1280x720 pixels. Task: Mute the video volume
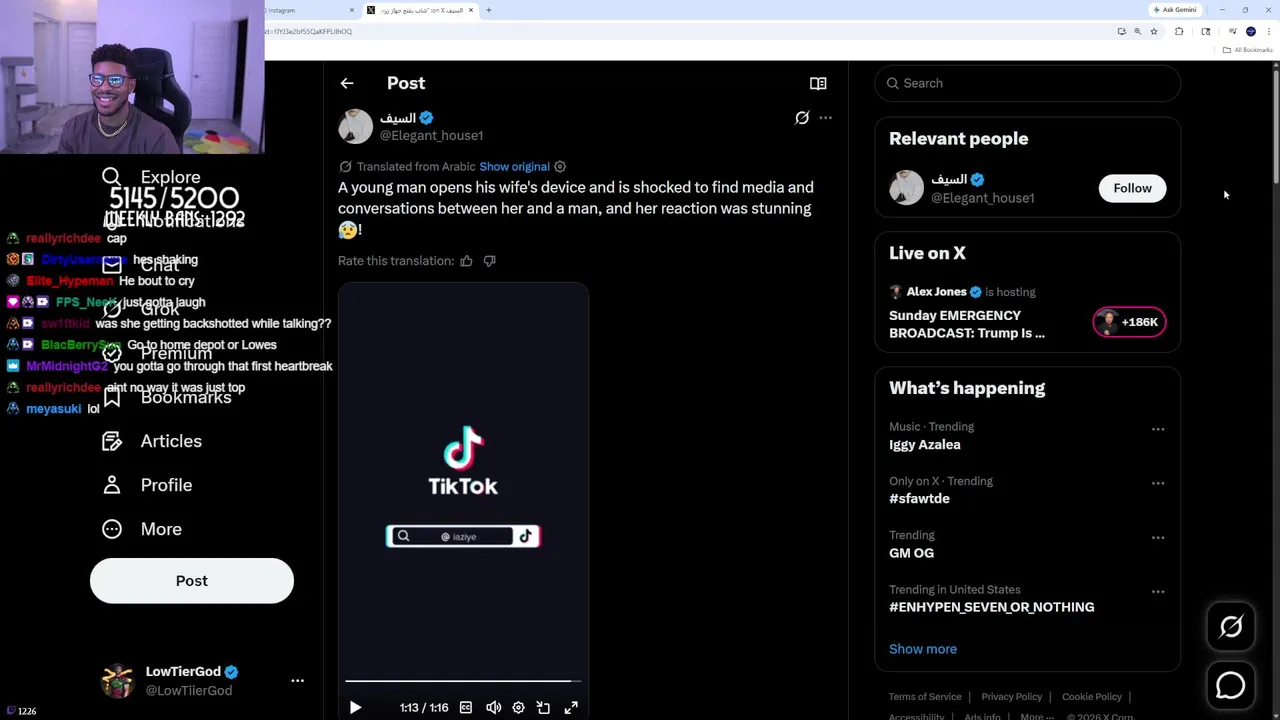pos(493,707)
